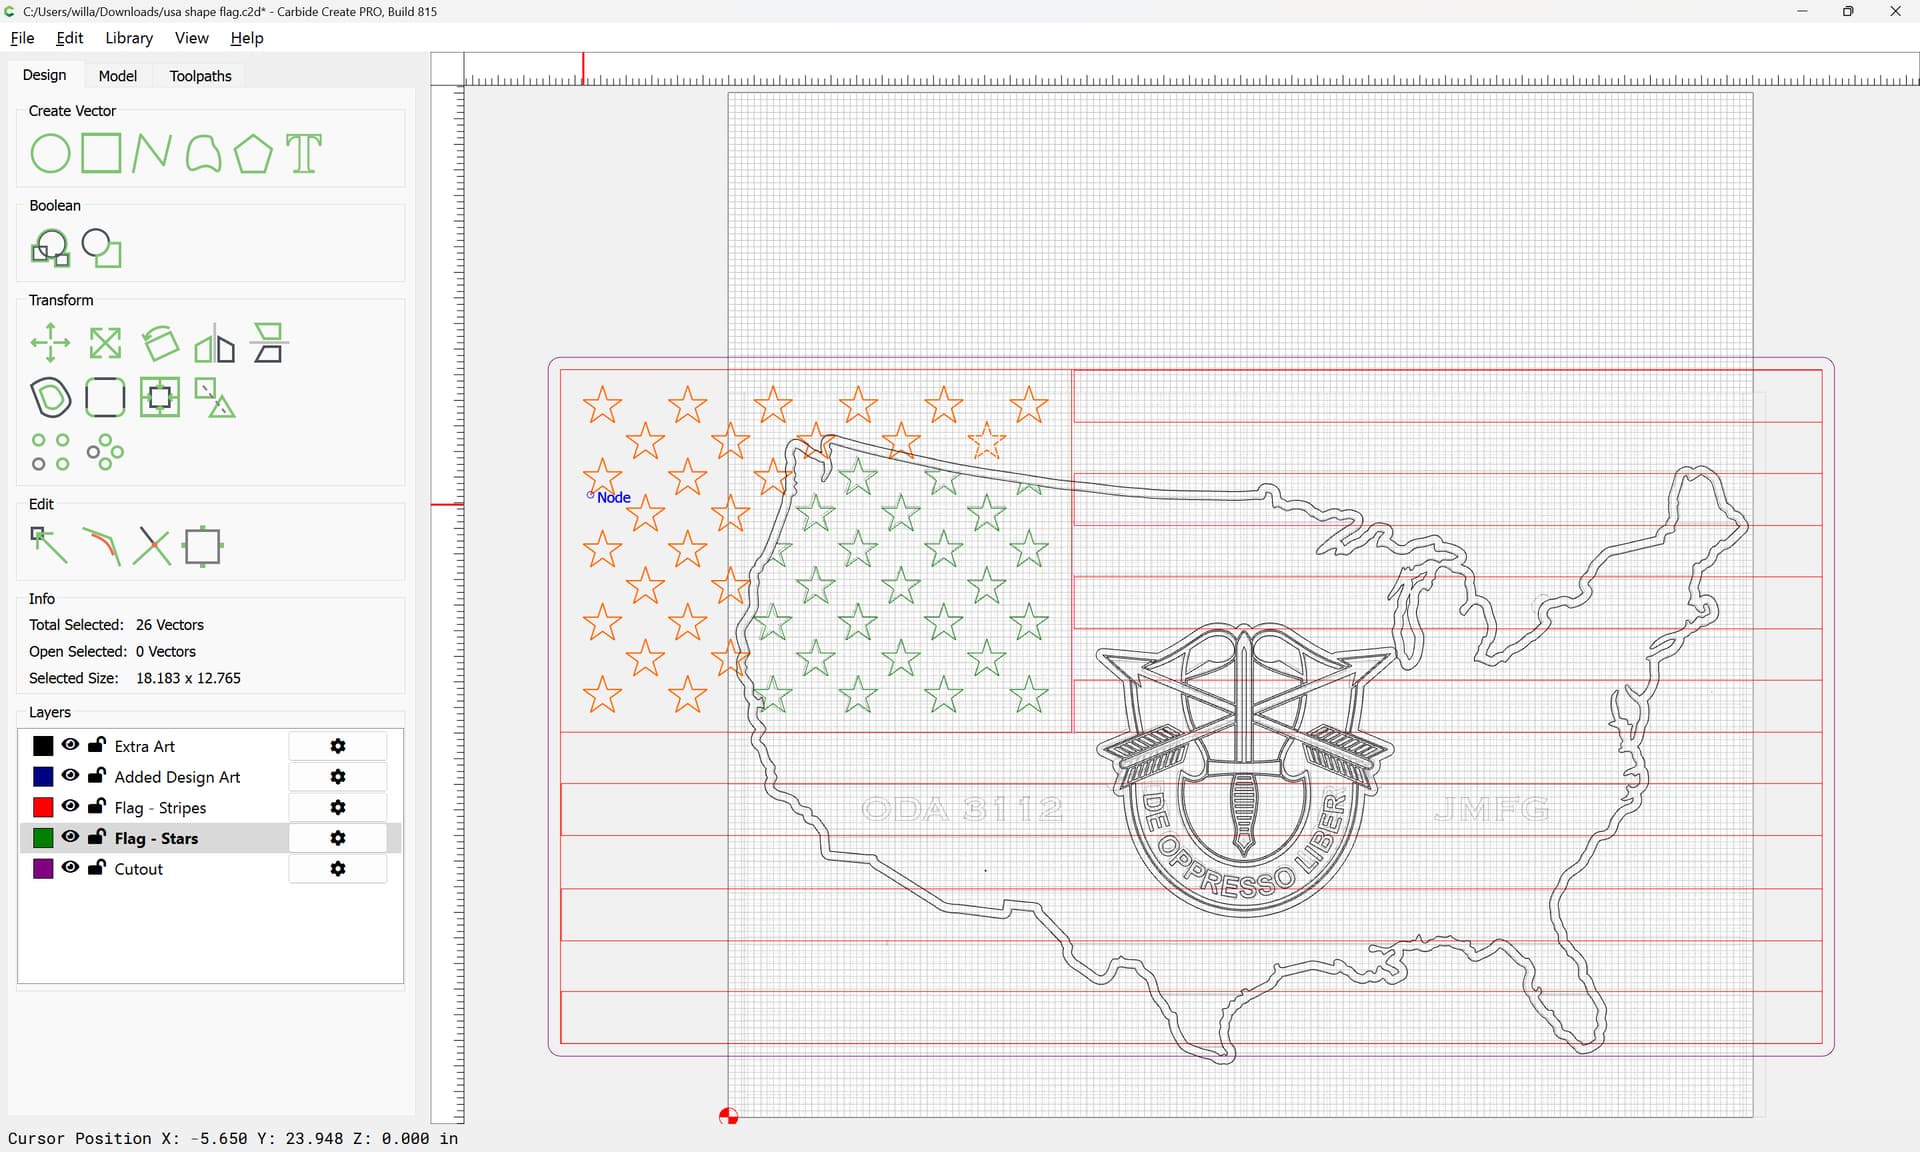Lock the Flag - Stars layer

(x=97, y=837)
